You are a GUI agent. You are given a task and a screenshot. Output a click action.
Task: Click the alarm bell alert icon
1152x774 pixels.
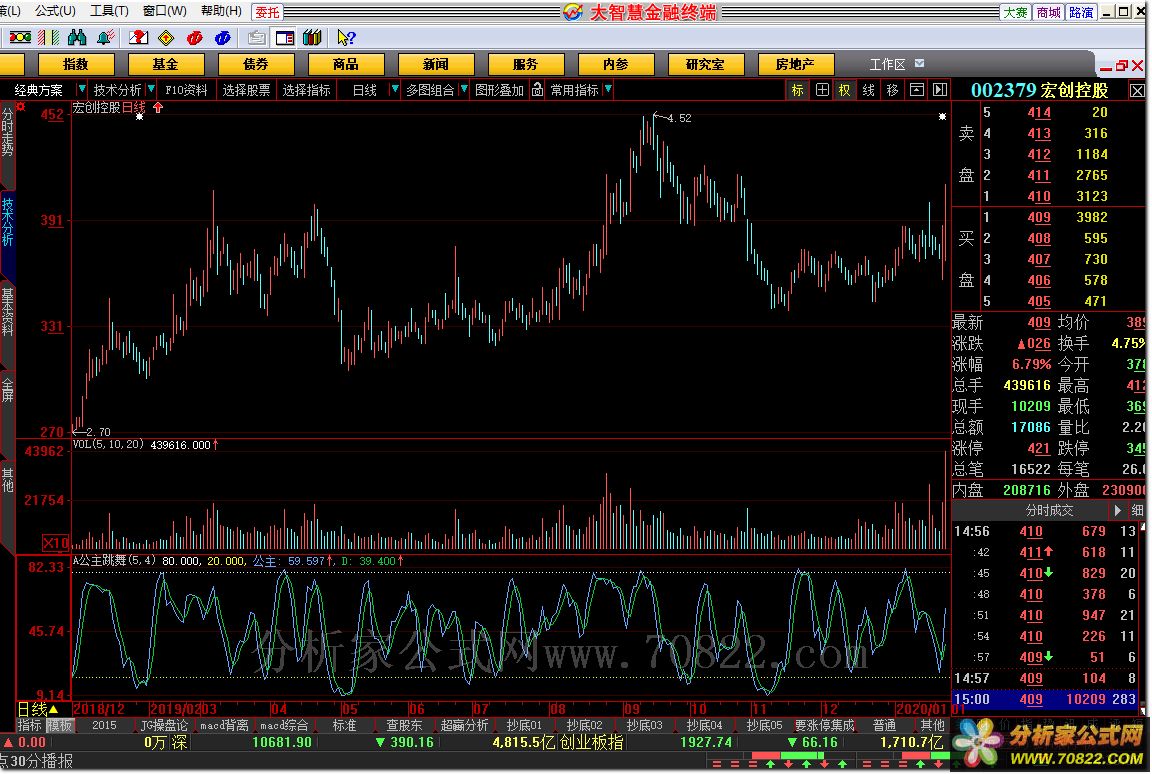coord(105,37)
